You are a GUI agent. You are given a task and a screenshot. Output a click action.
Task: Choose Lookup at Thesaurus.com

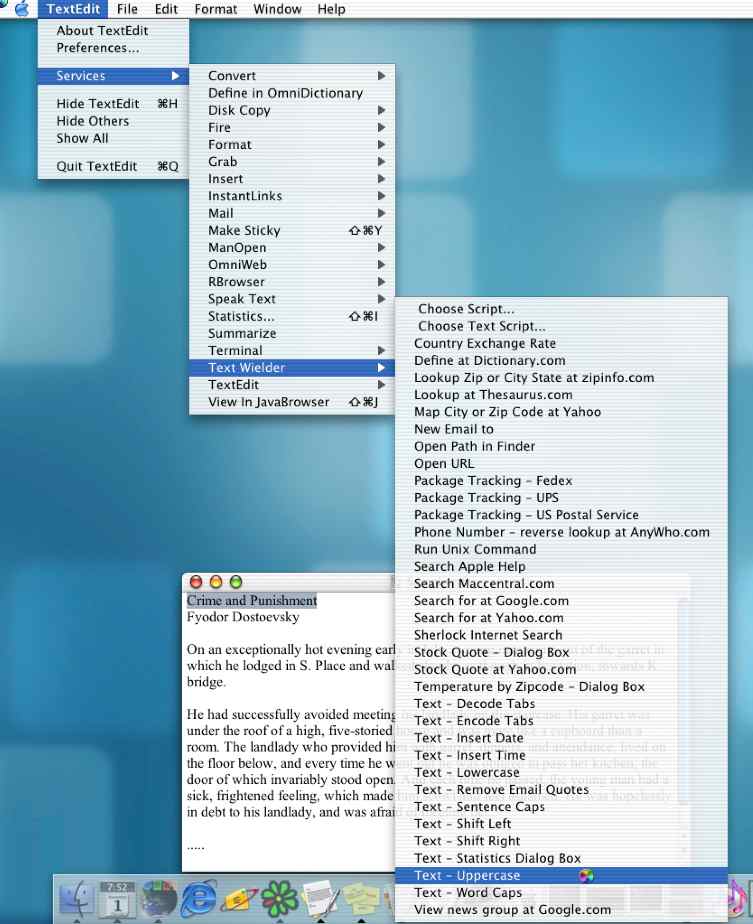click(562, 395)
